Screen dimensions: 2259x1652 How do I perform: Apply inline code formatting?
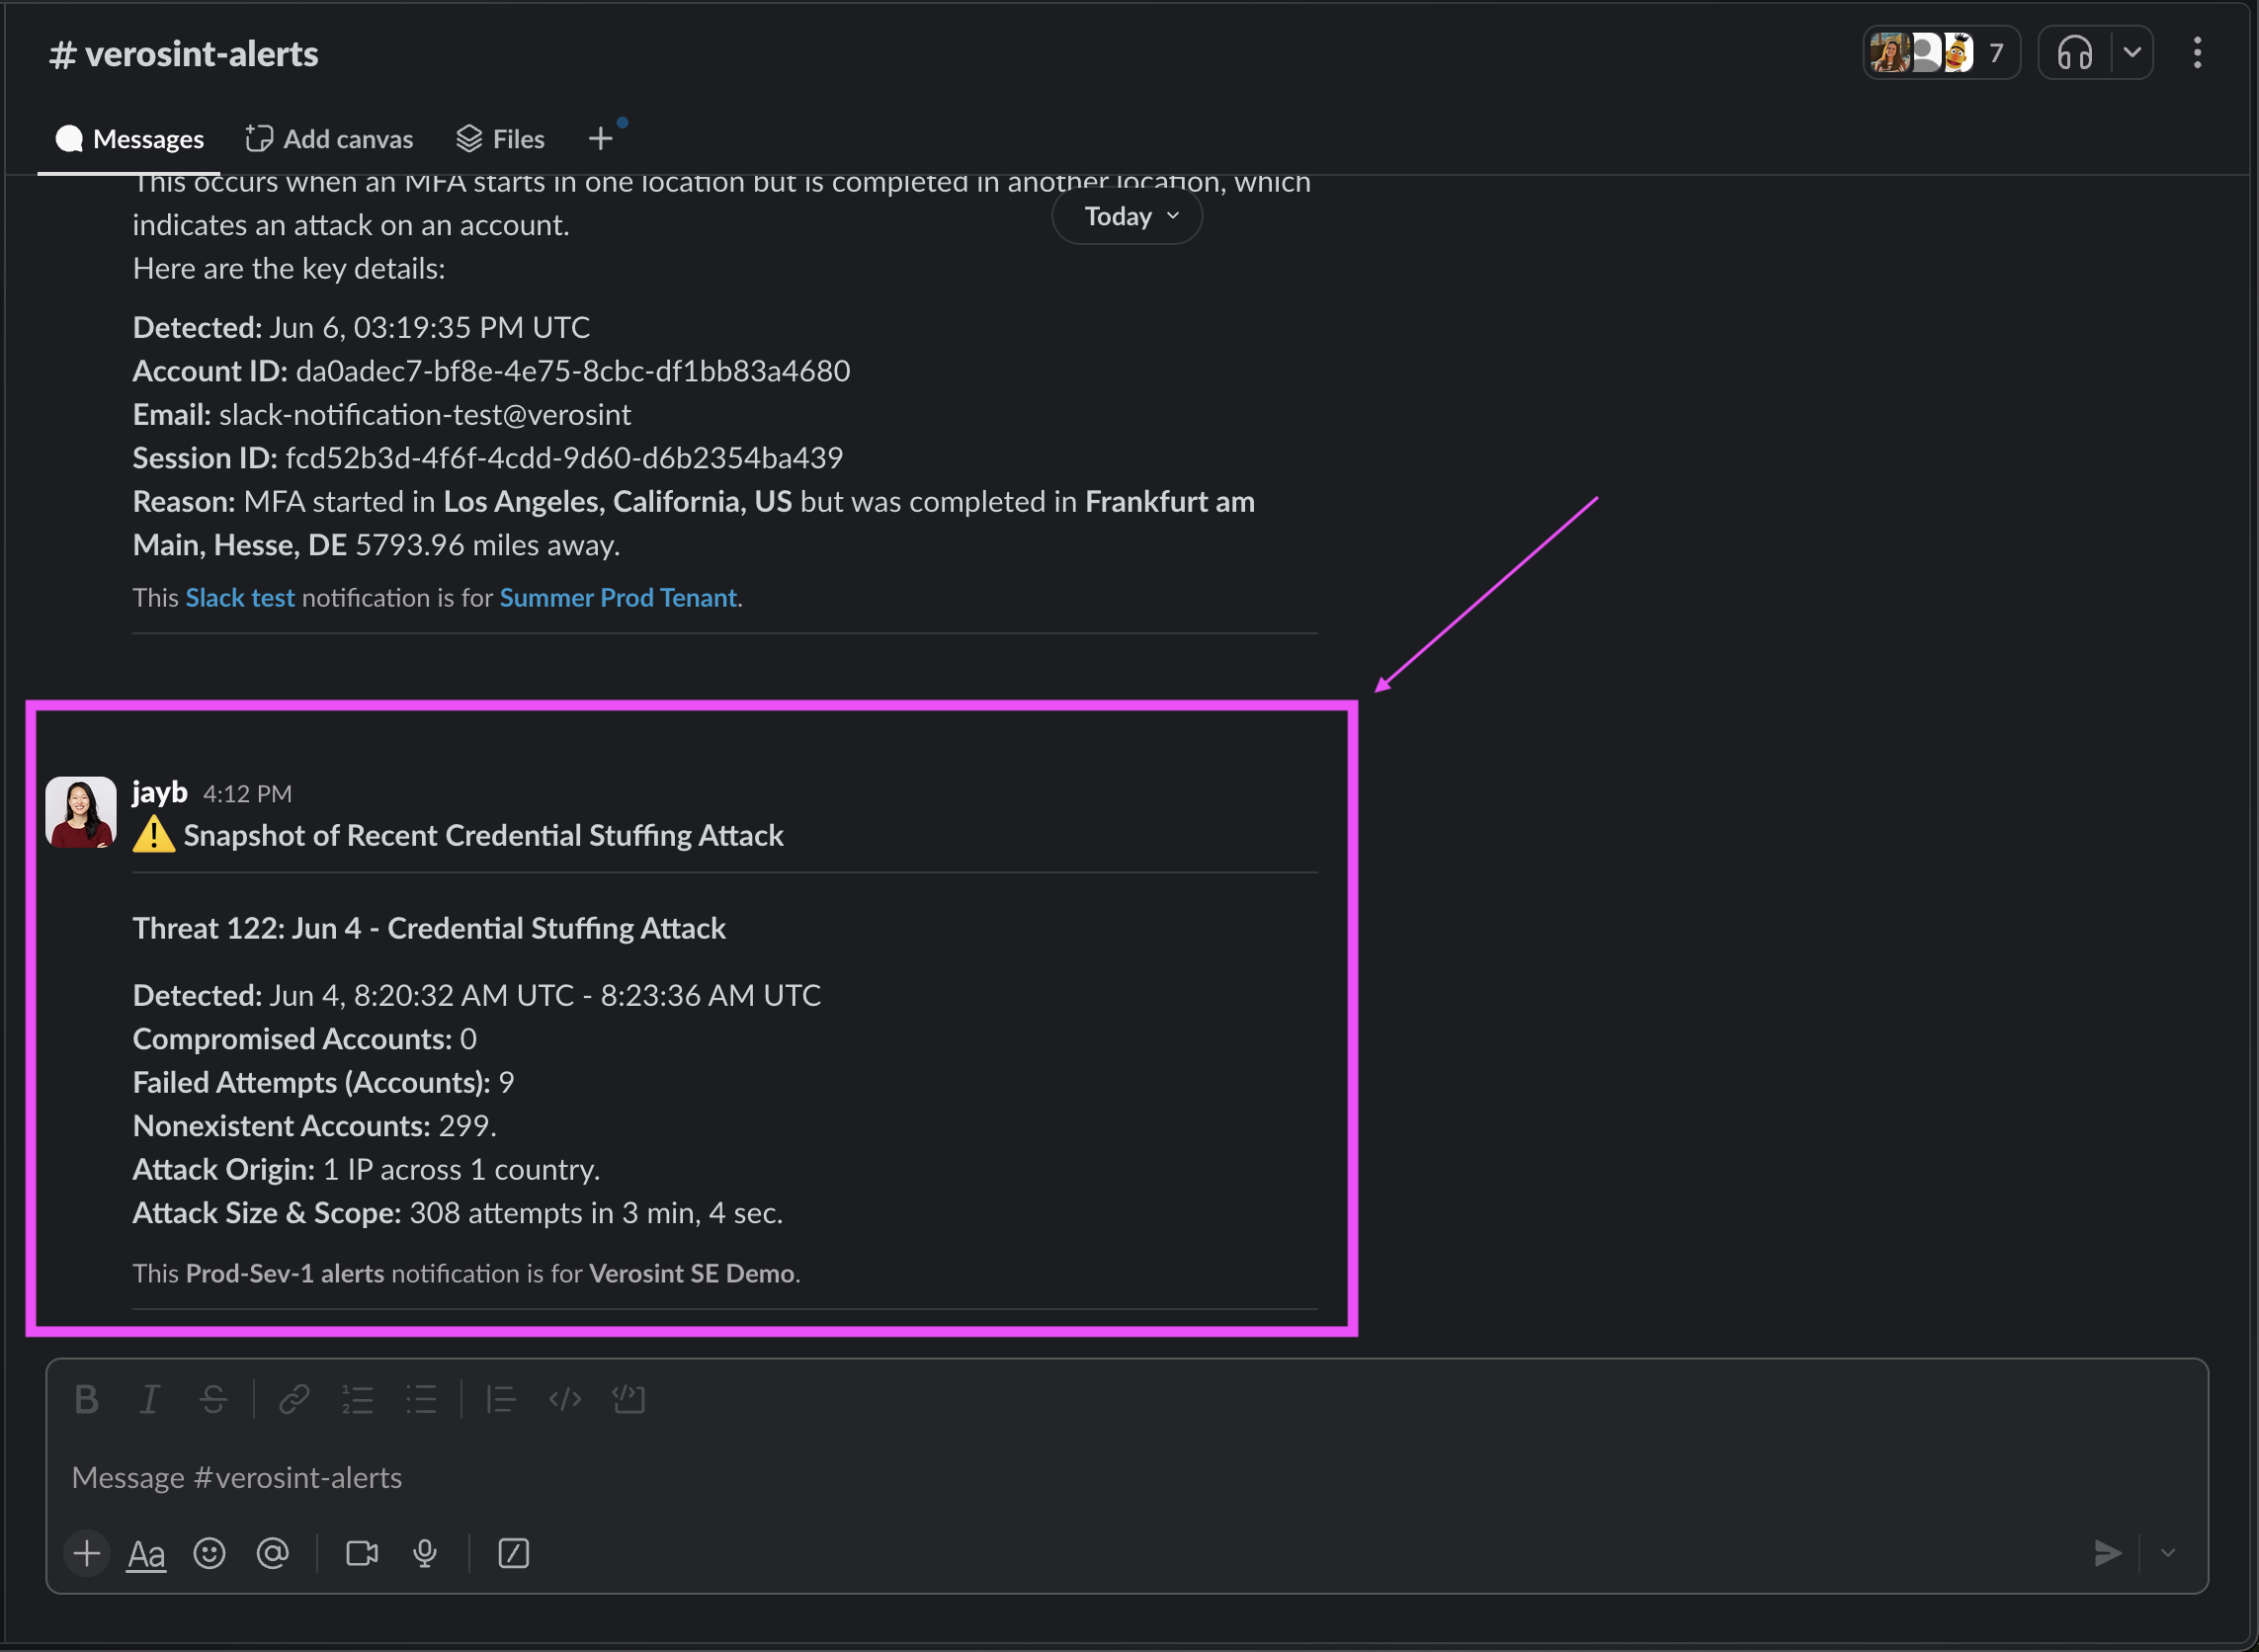565,1399
